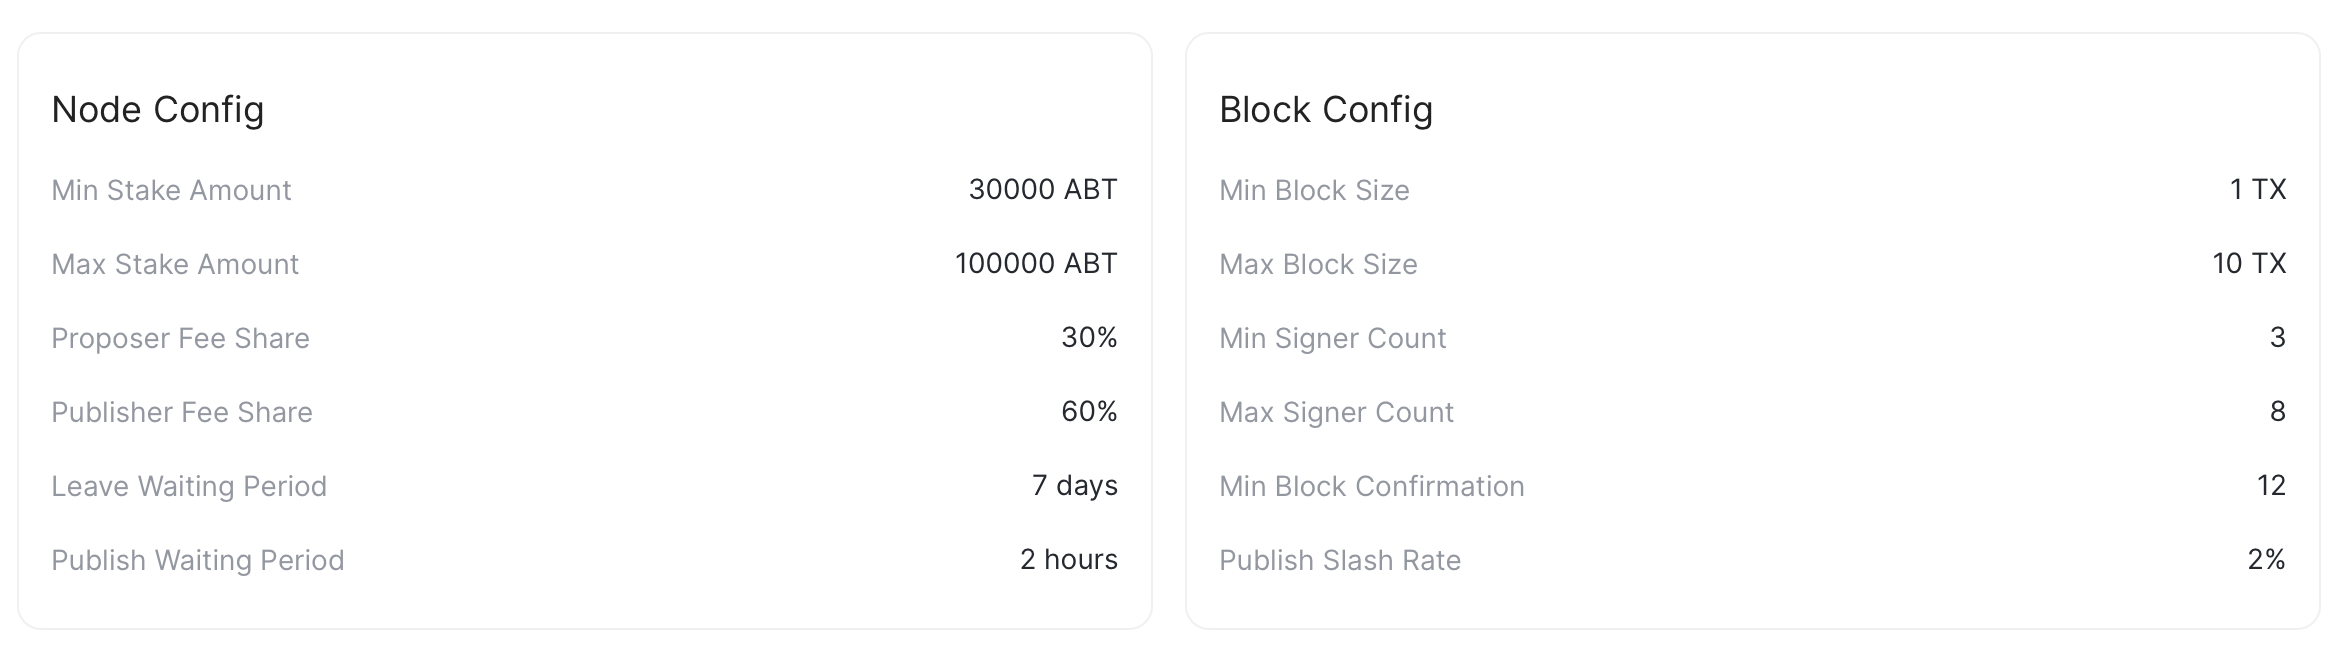Screen dimensions: 2340x664
Task: Select the 60% publisher fee value
Action: (x=1089, y=412)
